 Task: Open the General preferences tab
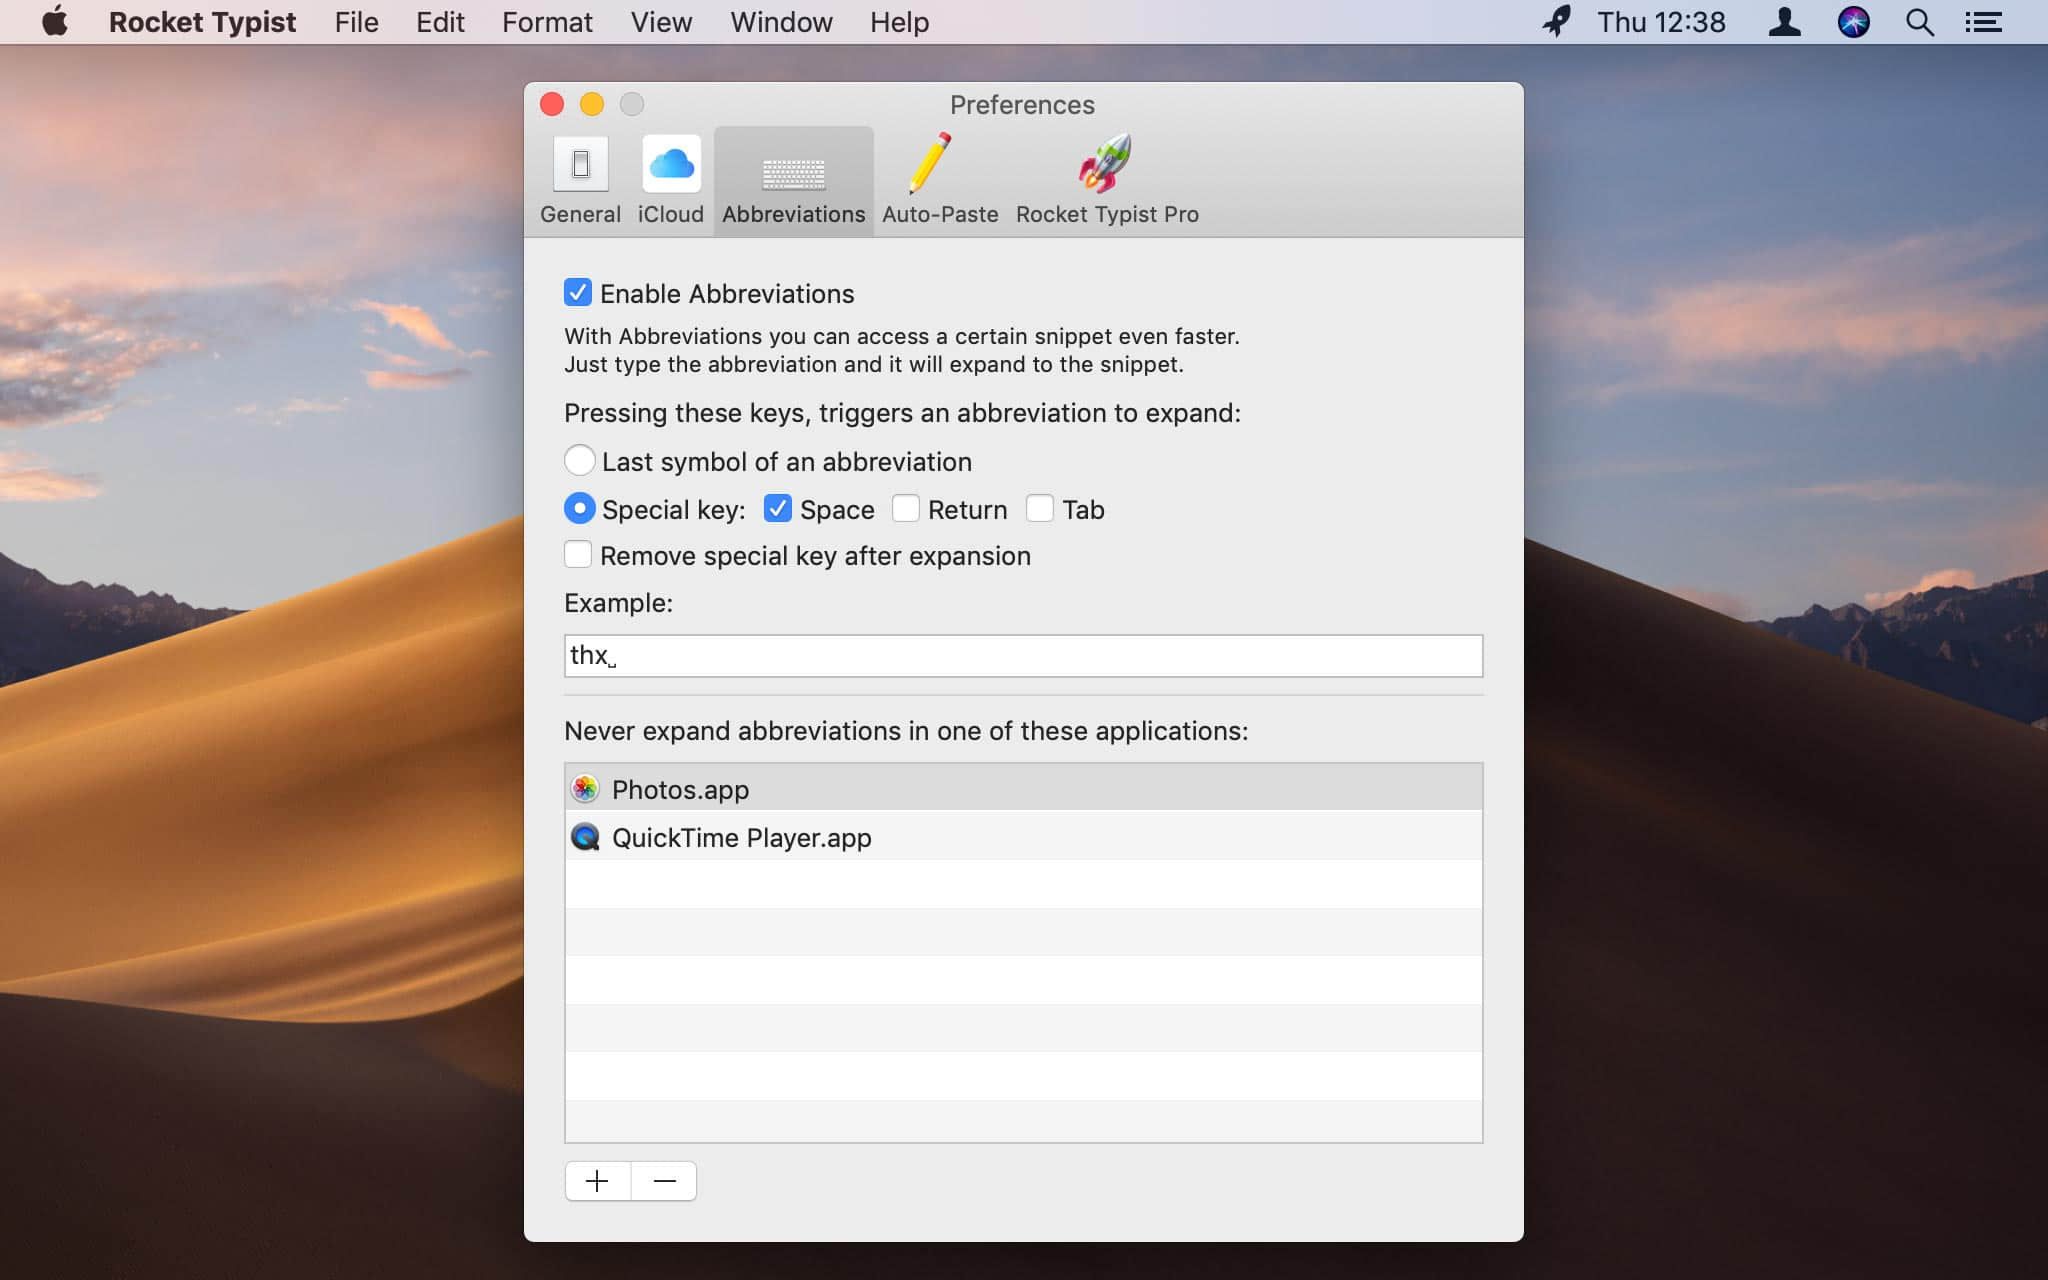[x=580, y=181]
